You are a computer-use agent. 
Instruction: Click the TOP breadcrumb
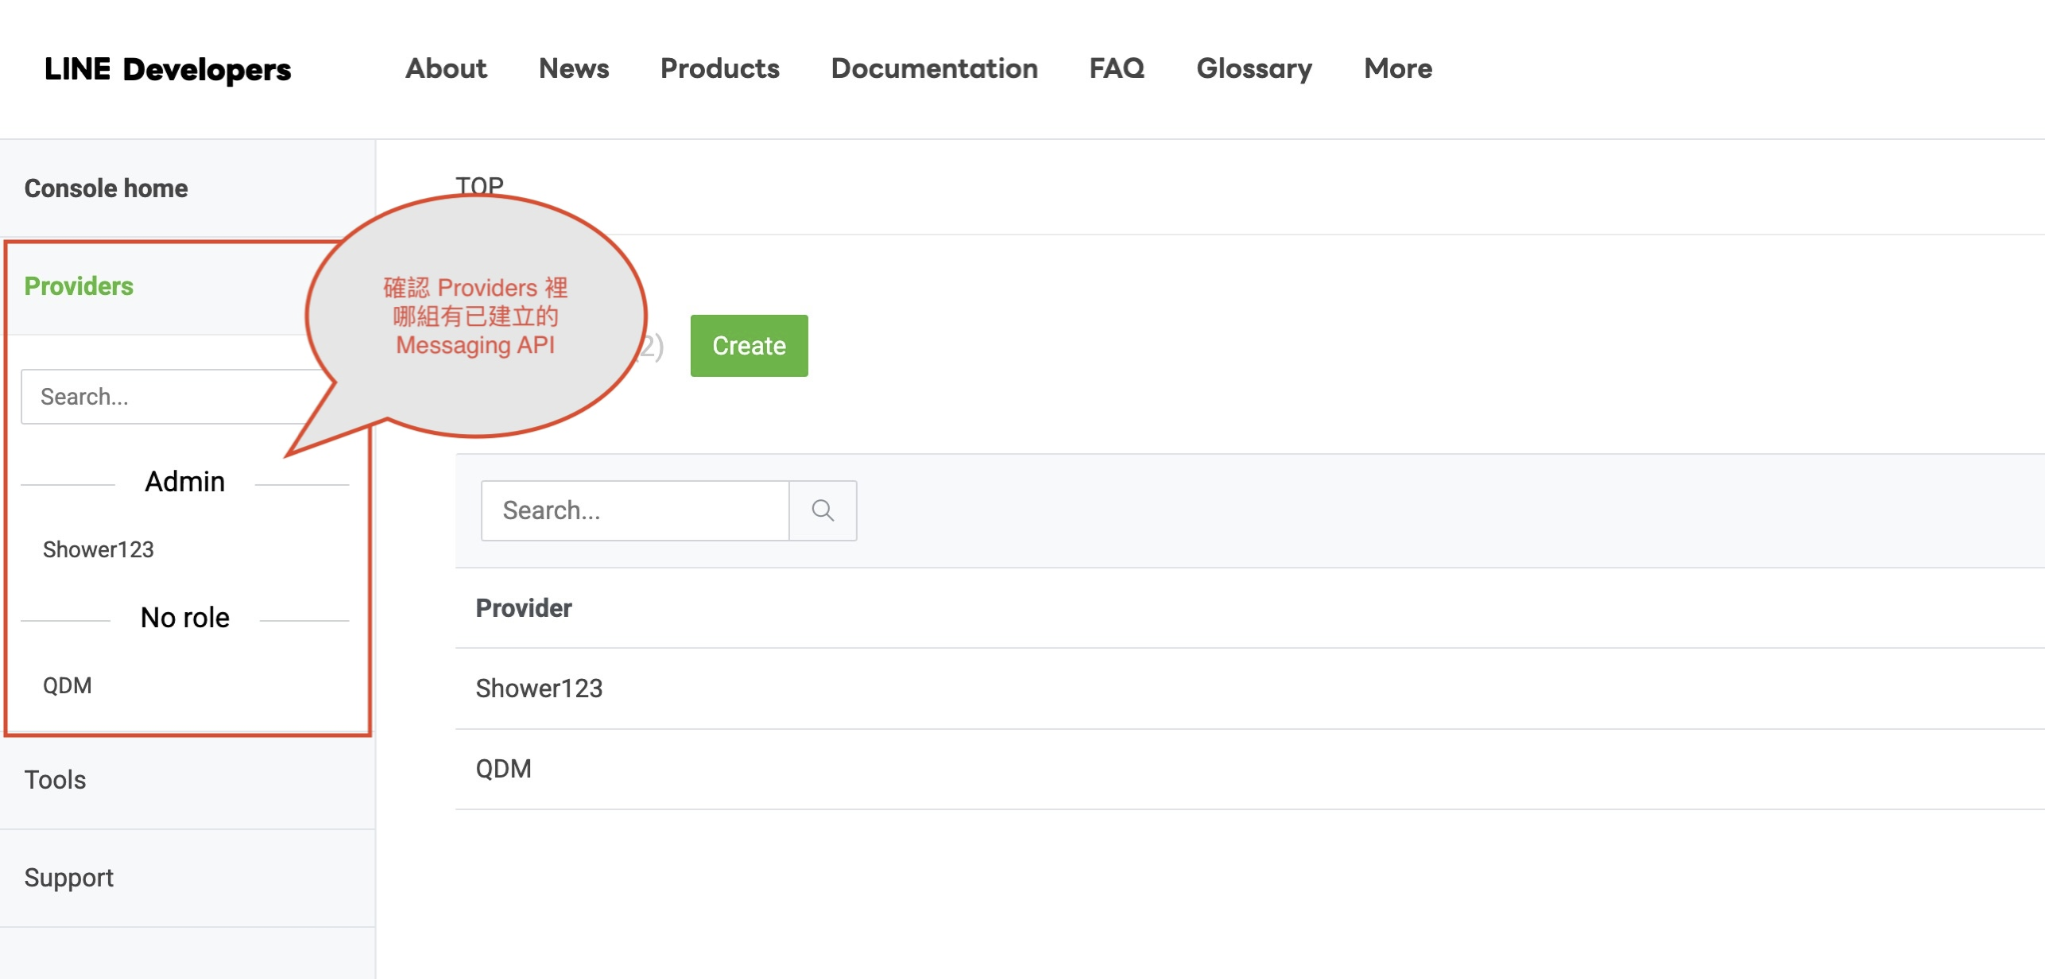[x=480, y=184]
